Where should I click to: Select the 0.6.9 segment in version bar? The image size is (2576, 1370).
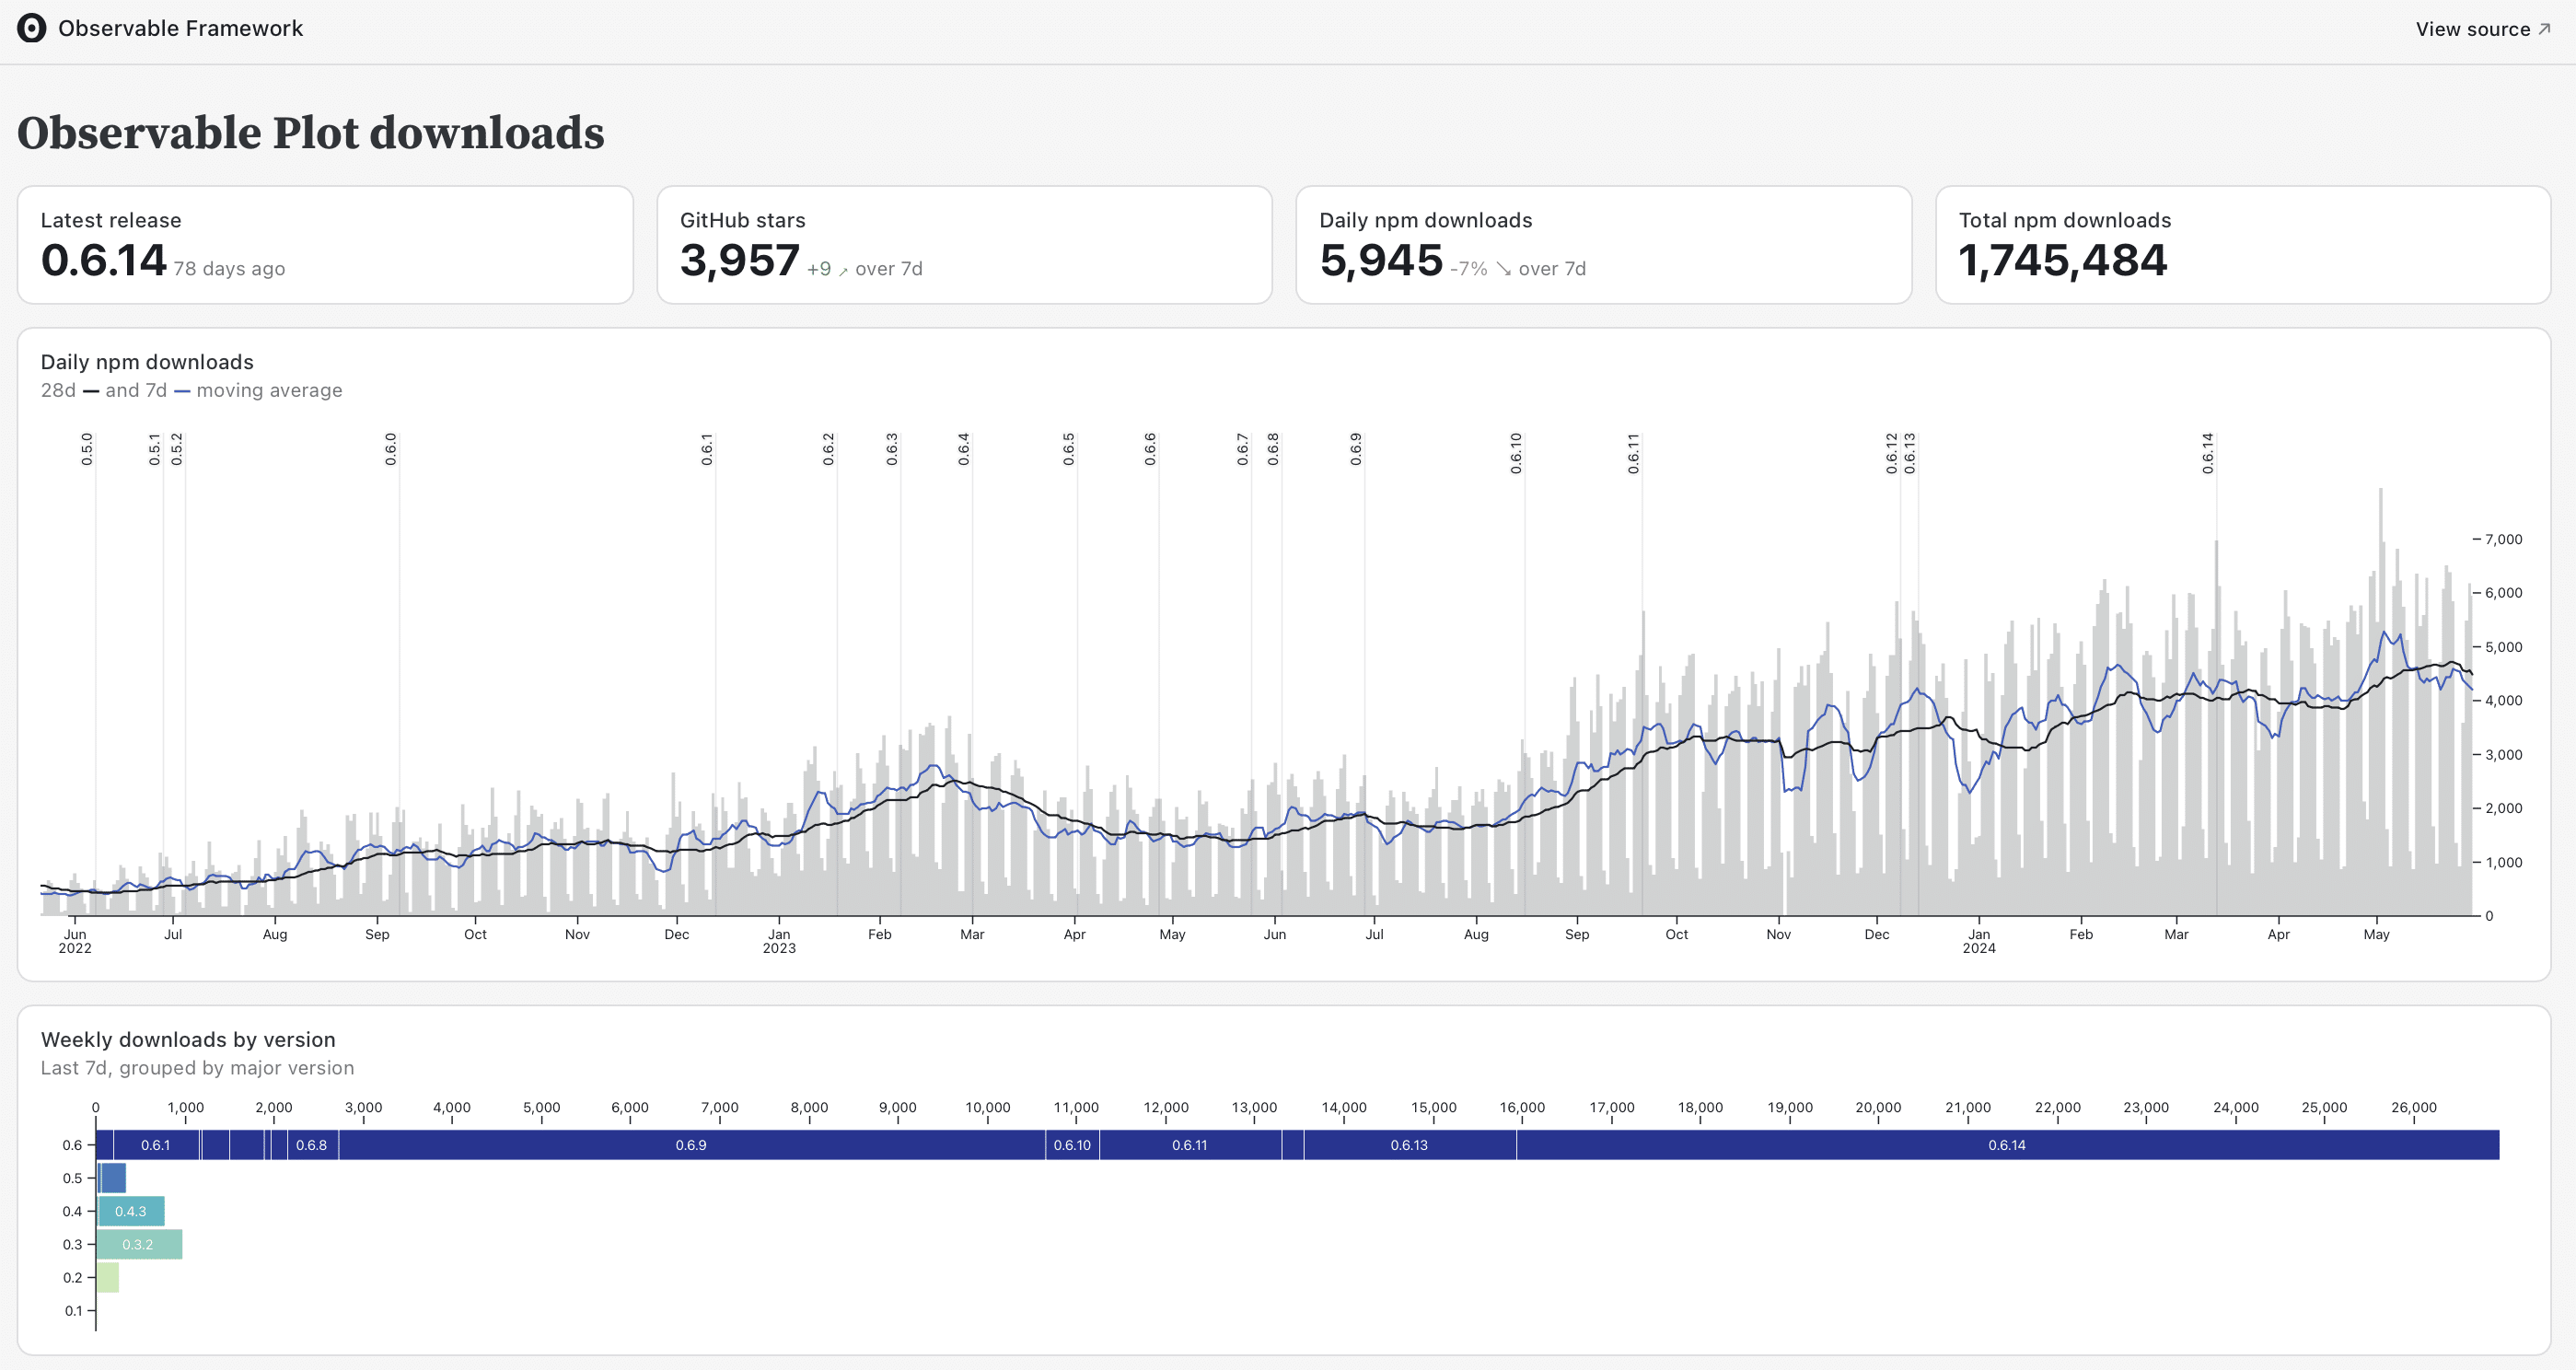692,1145
